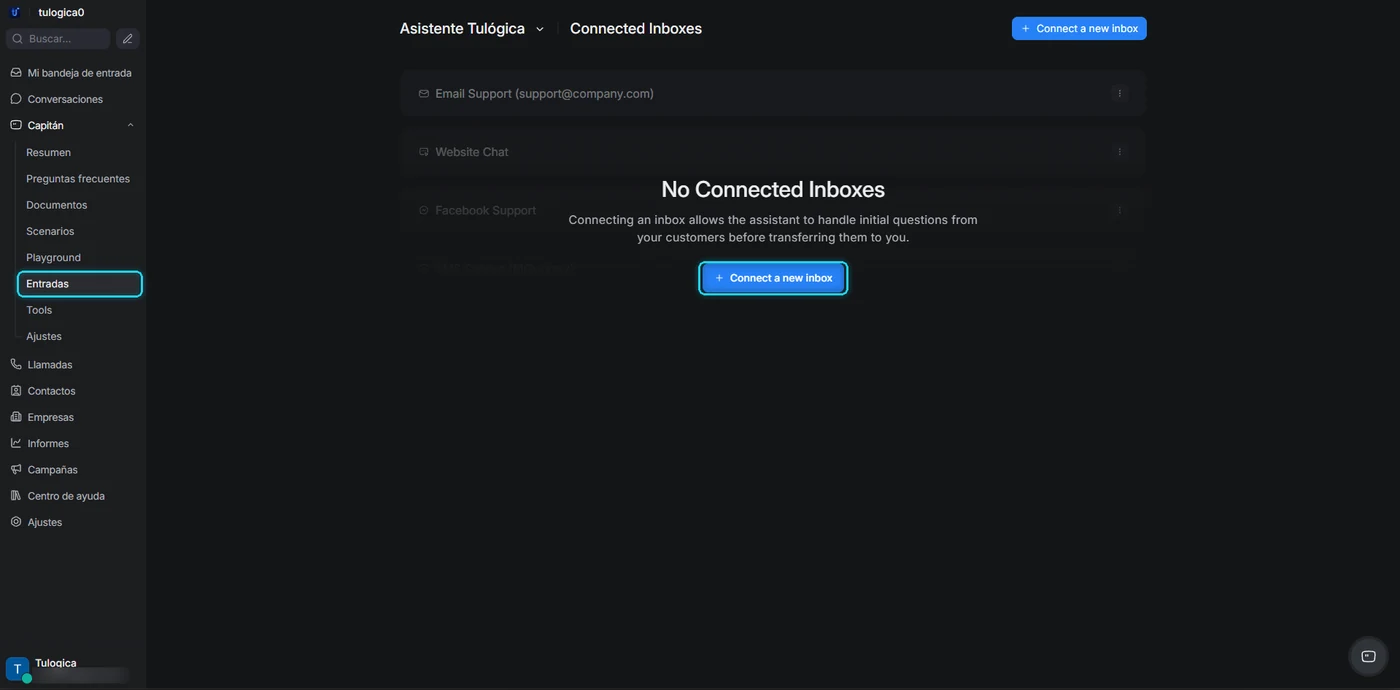Viewport: 1400px width, 690px height.
Task: Select the Website Chat inbox label
Action: click(x=472, y=152)
